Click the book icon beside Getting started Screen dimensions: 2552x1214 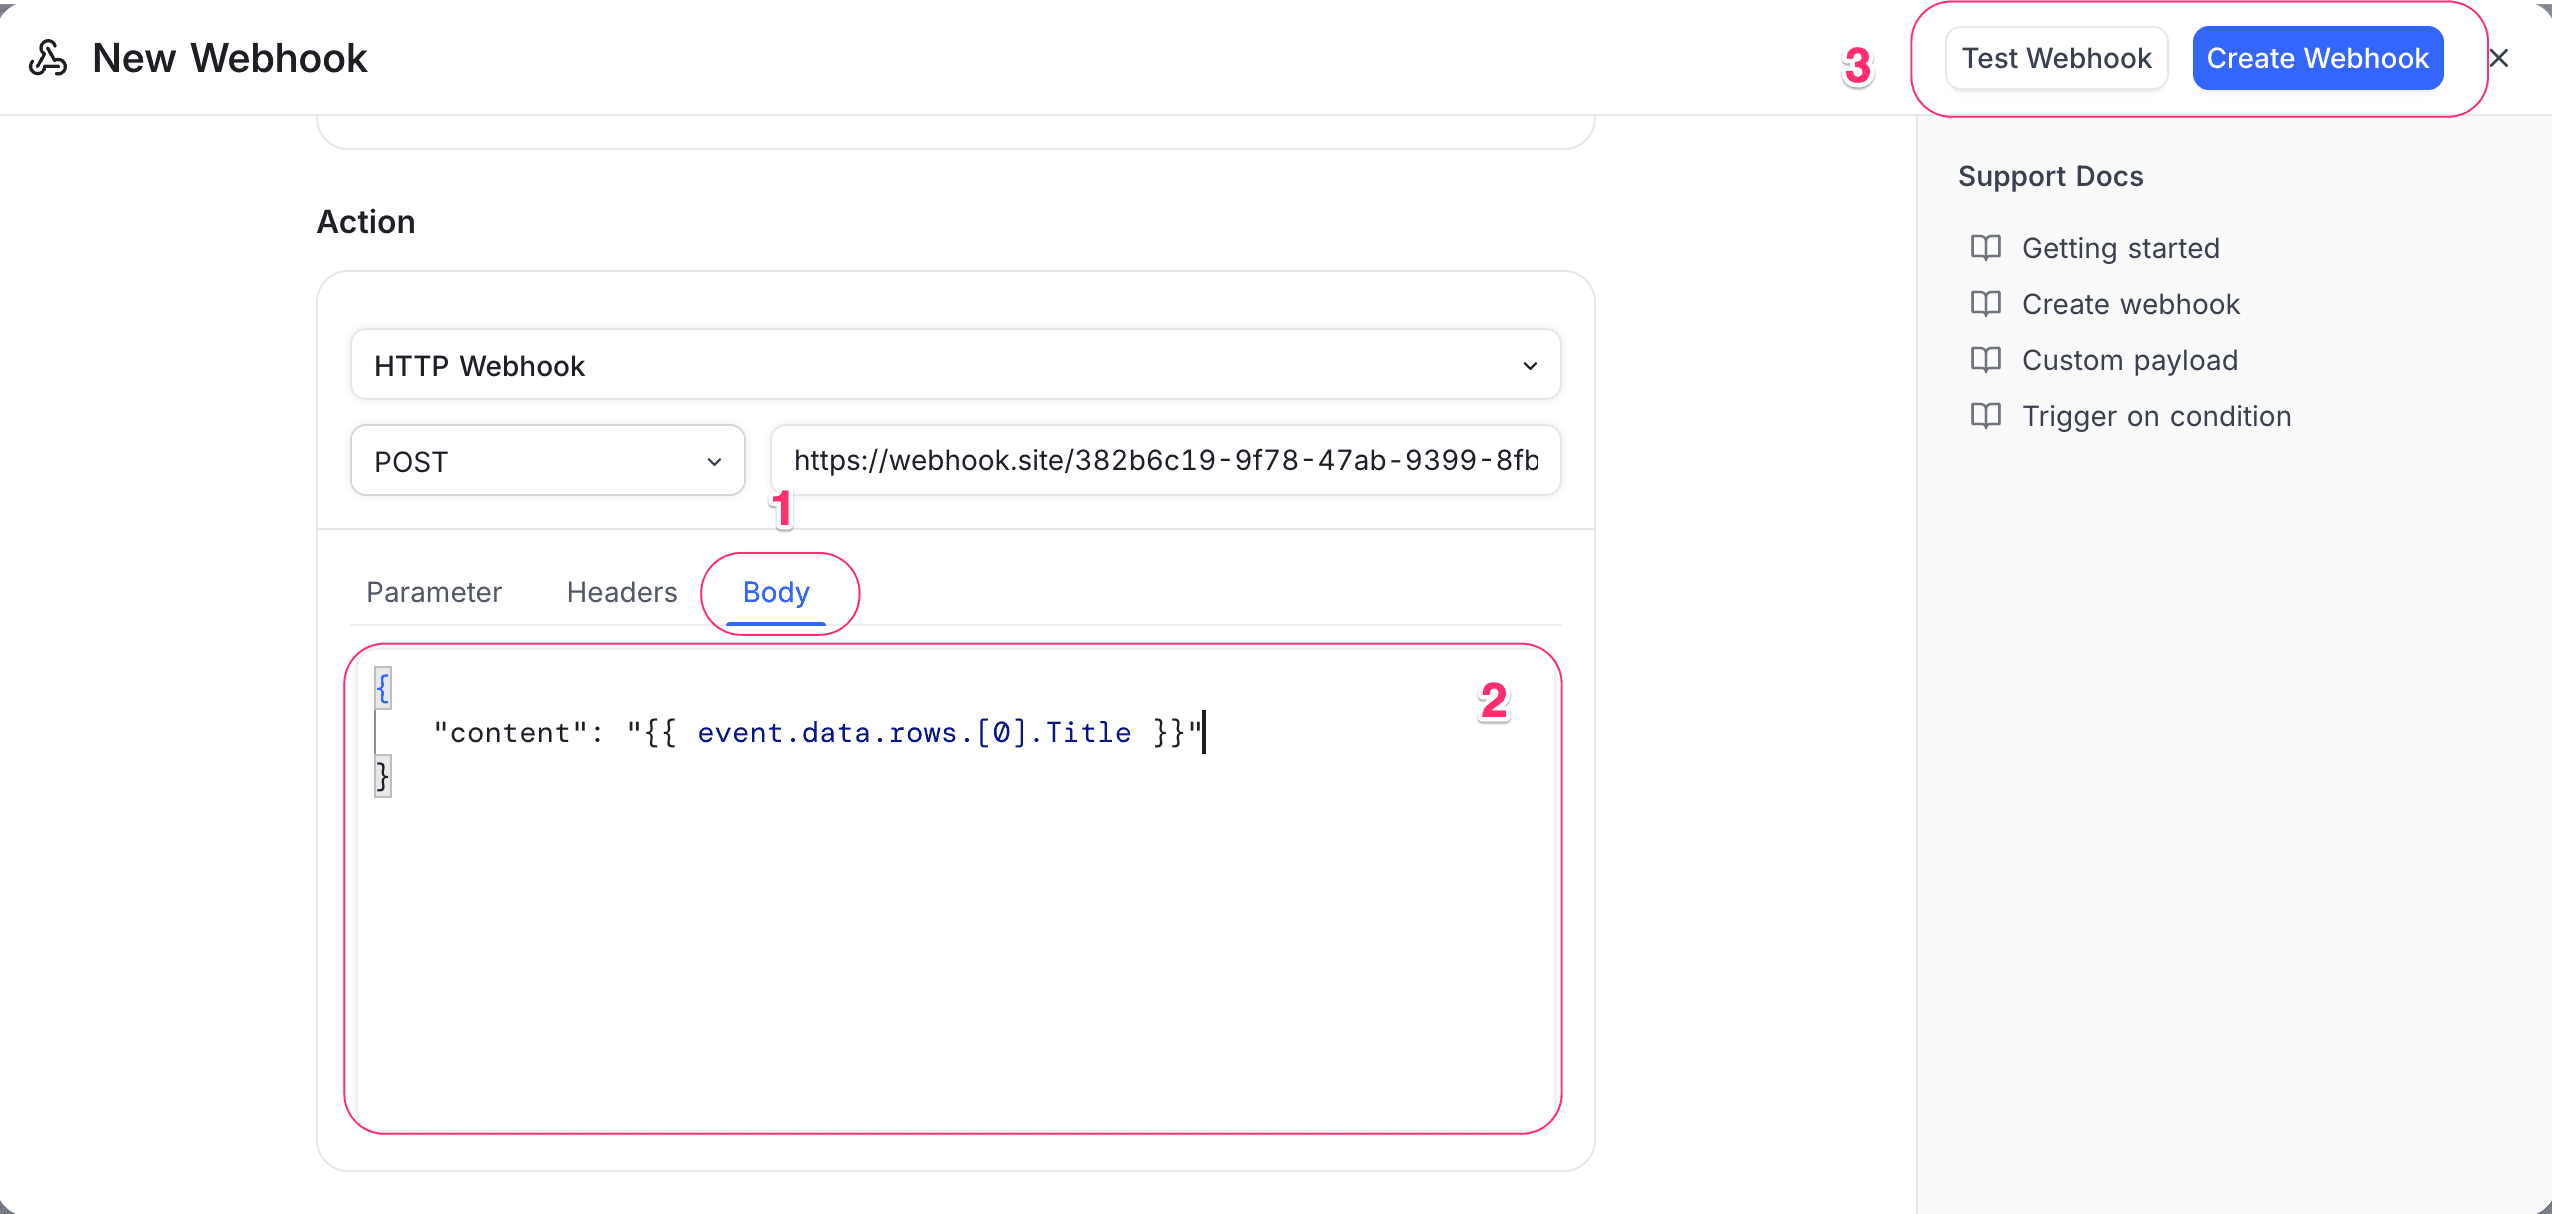pyautogui.click(x=1986, y=248)
